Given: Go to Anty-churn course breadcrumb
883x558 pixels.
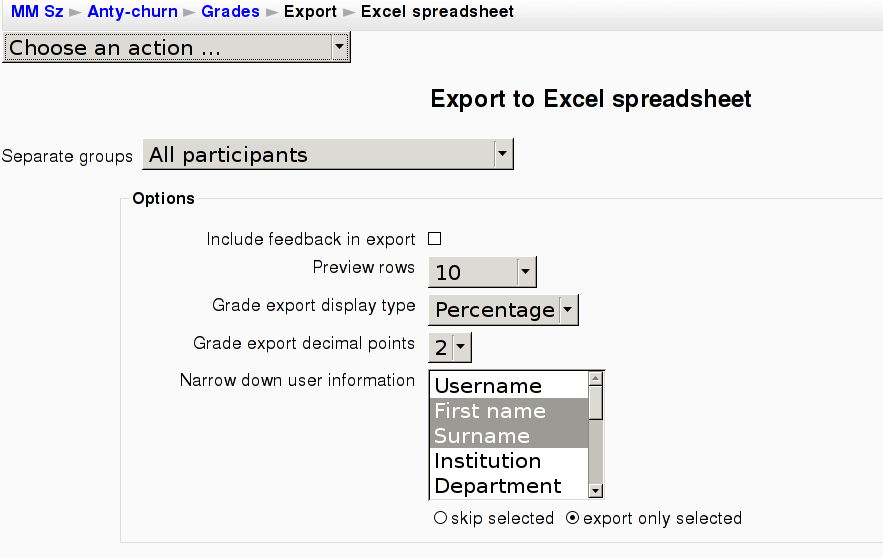Looking at the screenshot, I should (132, 11).
